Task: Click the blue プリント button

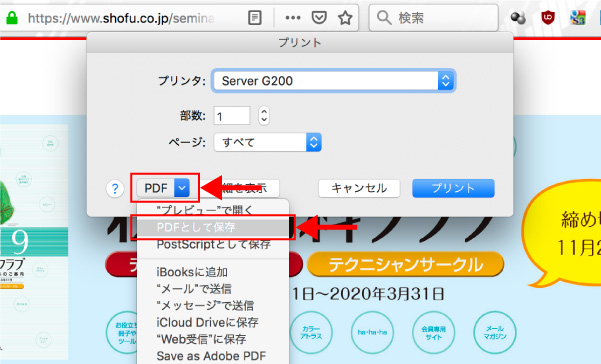Action: click(453, 188)
